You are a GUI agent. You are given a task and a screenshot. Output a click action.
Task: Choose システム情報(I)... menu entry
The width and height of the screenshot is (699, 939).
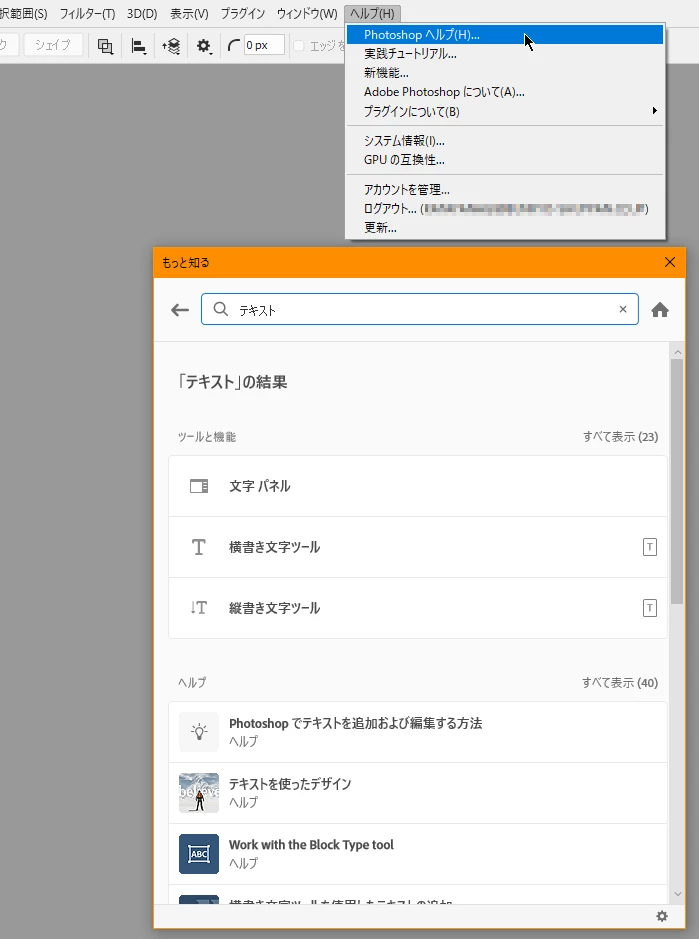(x=505, y=141)
